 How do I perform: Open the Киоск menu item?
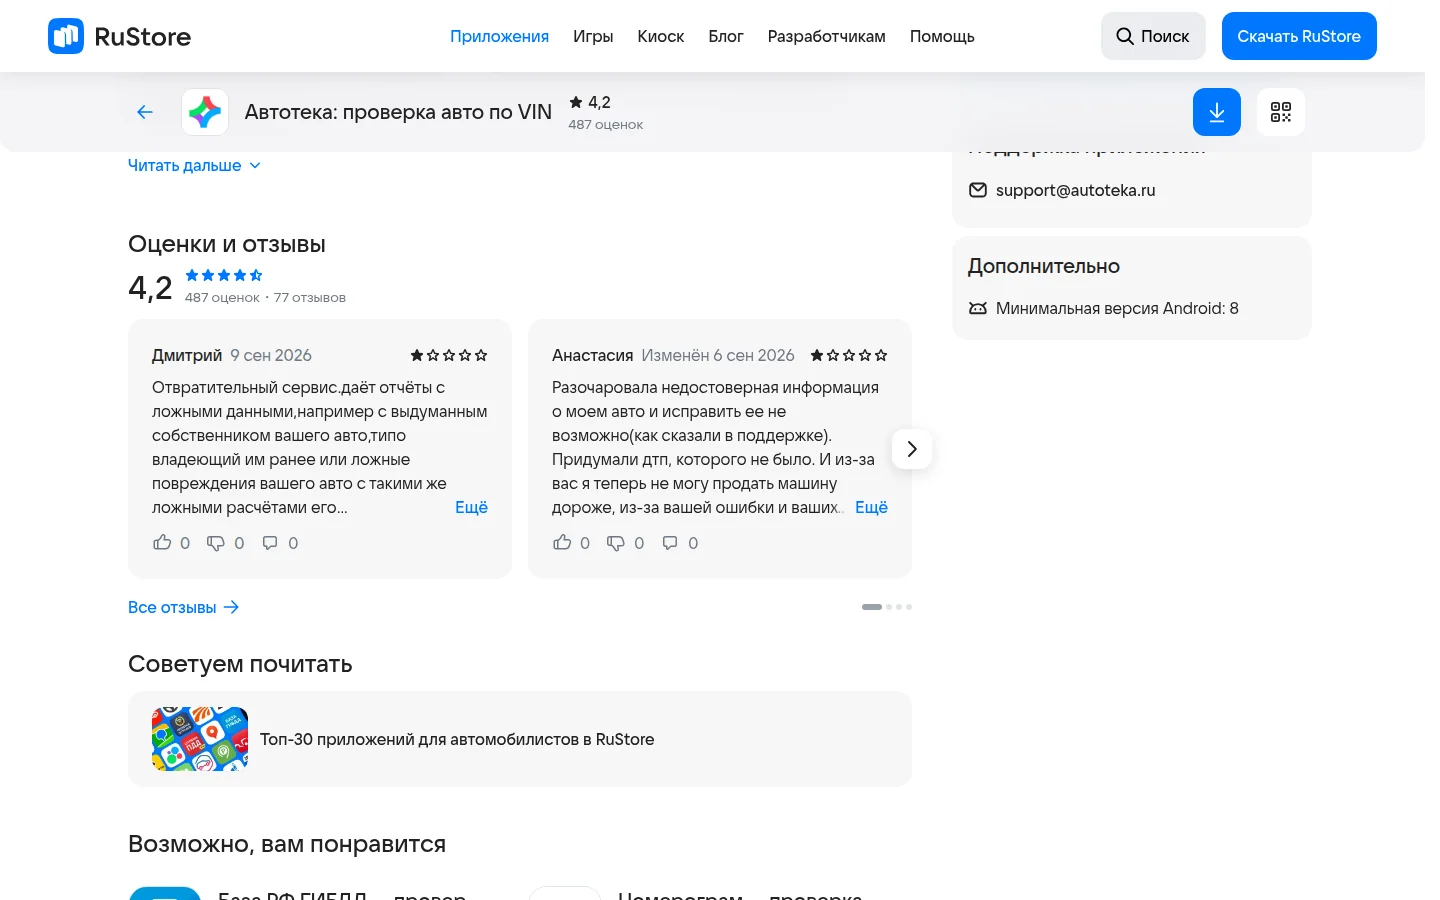pyautogui.click(x=661, y=36)
